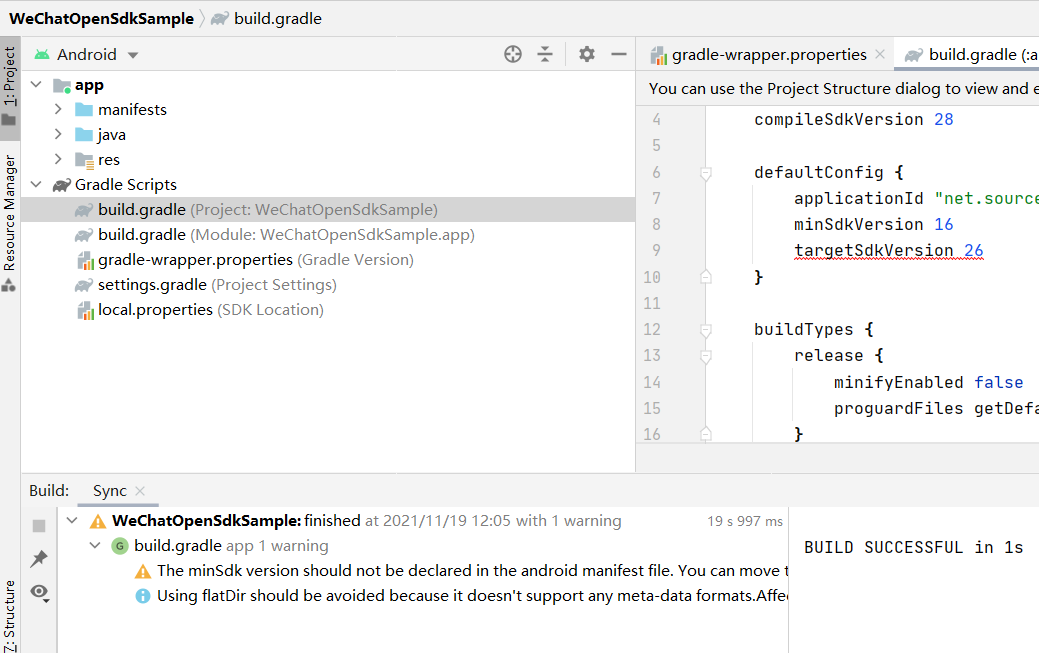The width and height of the screenshot is (1039, 653).
Task: Click the Collapse All icon in Project panel
Action: click(x=545, y=54)
